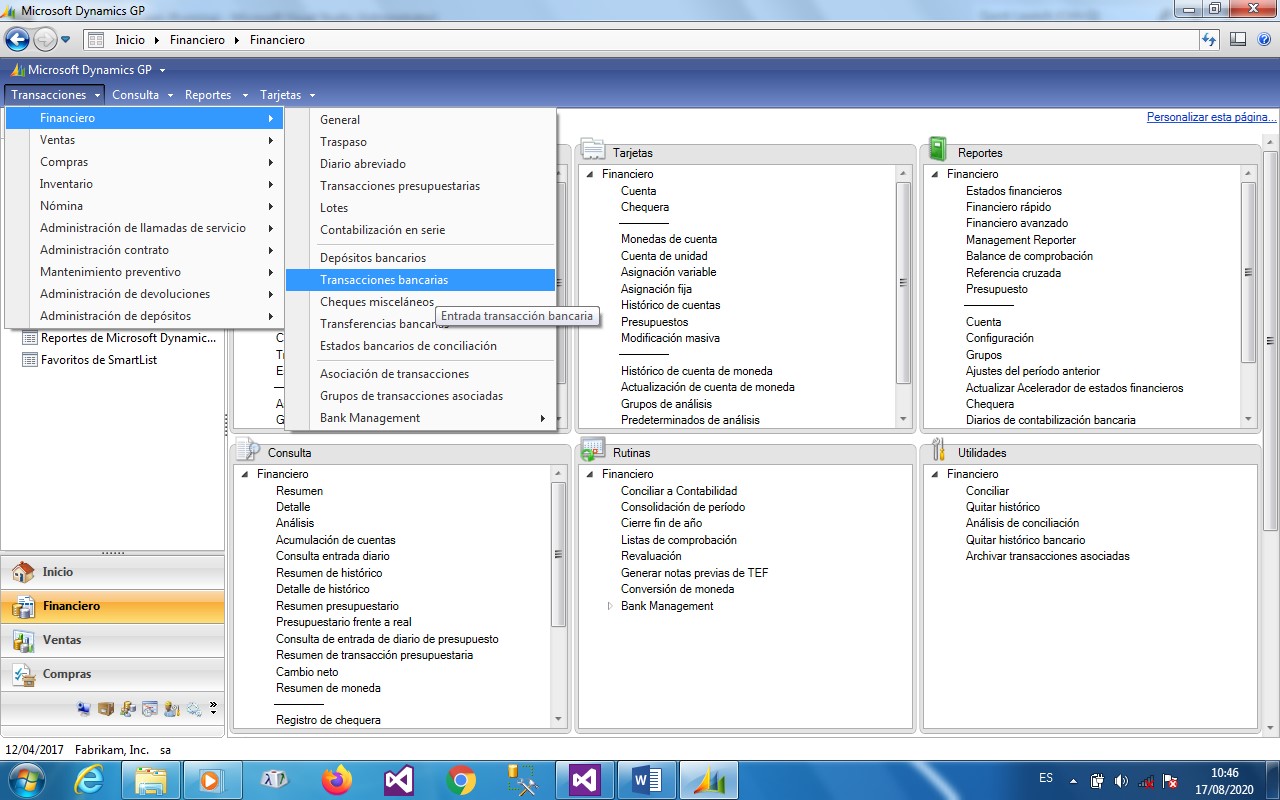Open the Consulta menu
This screenshot has width=1280, height=800.
141,95
